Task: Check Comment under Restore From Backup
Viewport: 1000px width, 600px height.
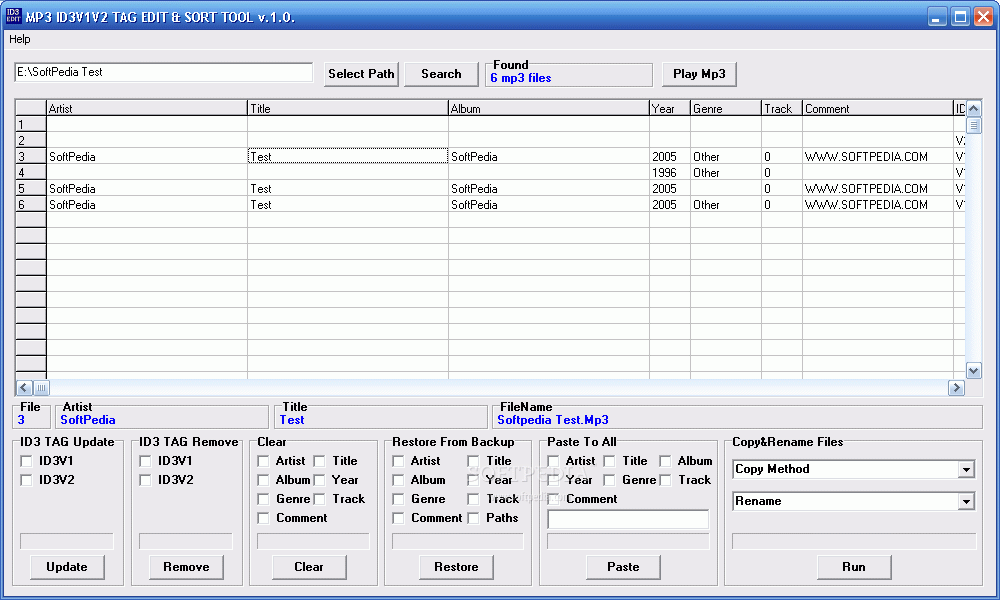Action: pos(398,518)
